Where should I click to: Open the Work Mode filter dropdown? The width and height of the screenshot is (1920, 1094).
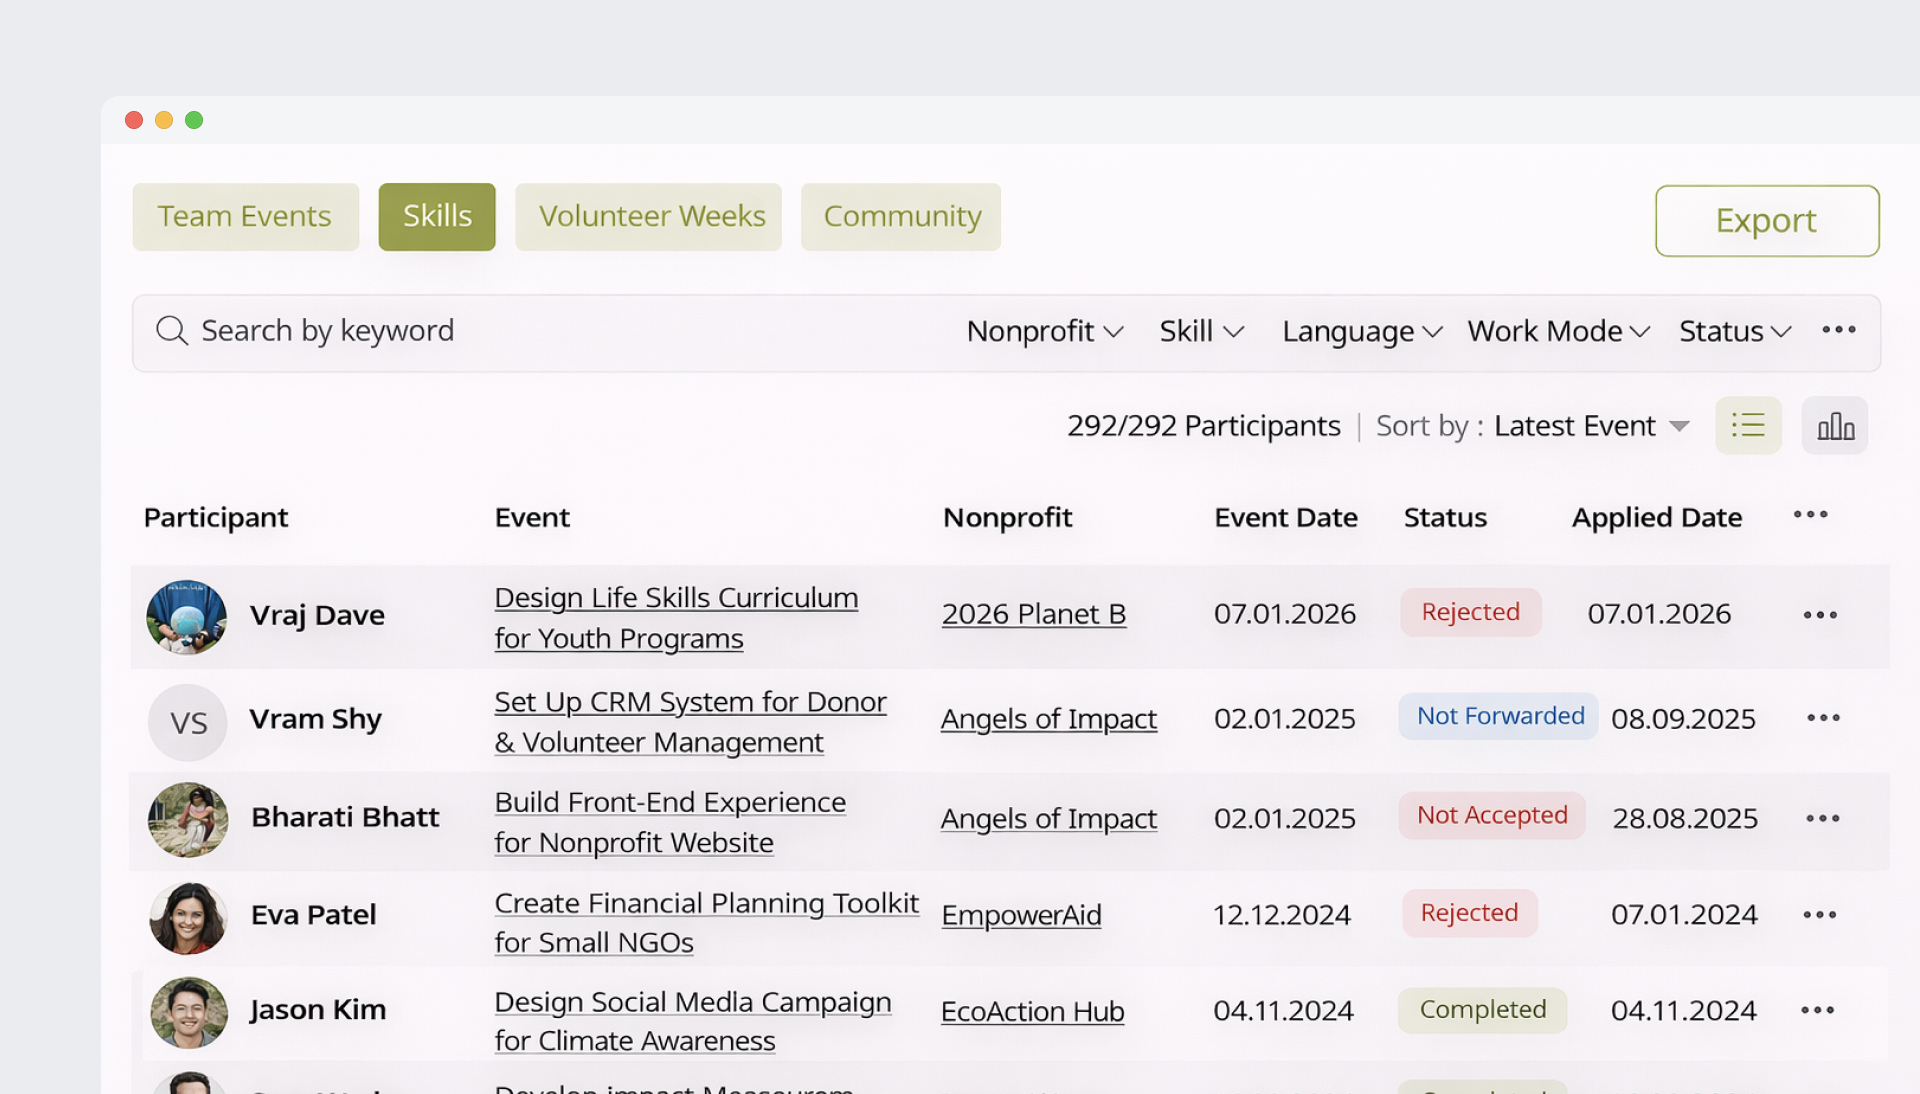[1557, 331]
